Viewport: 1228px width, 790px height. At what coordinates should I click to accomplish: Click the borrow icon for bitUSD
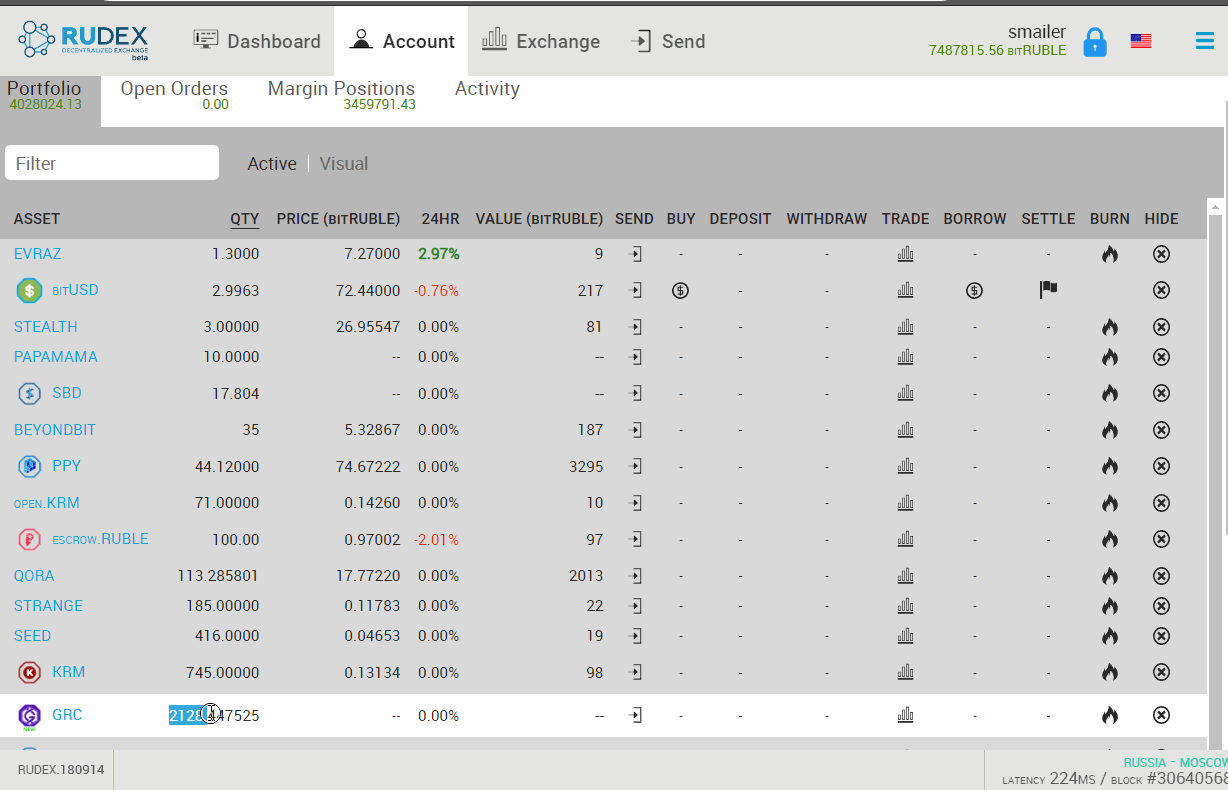974,291
